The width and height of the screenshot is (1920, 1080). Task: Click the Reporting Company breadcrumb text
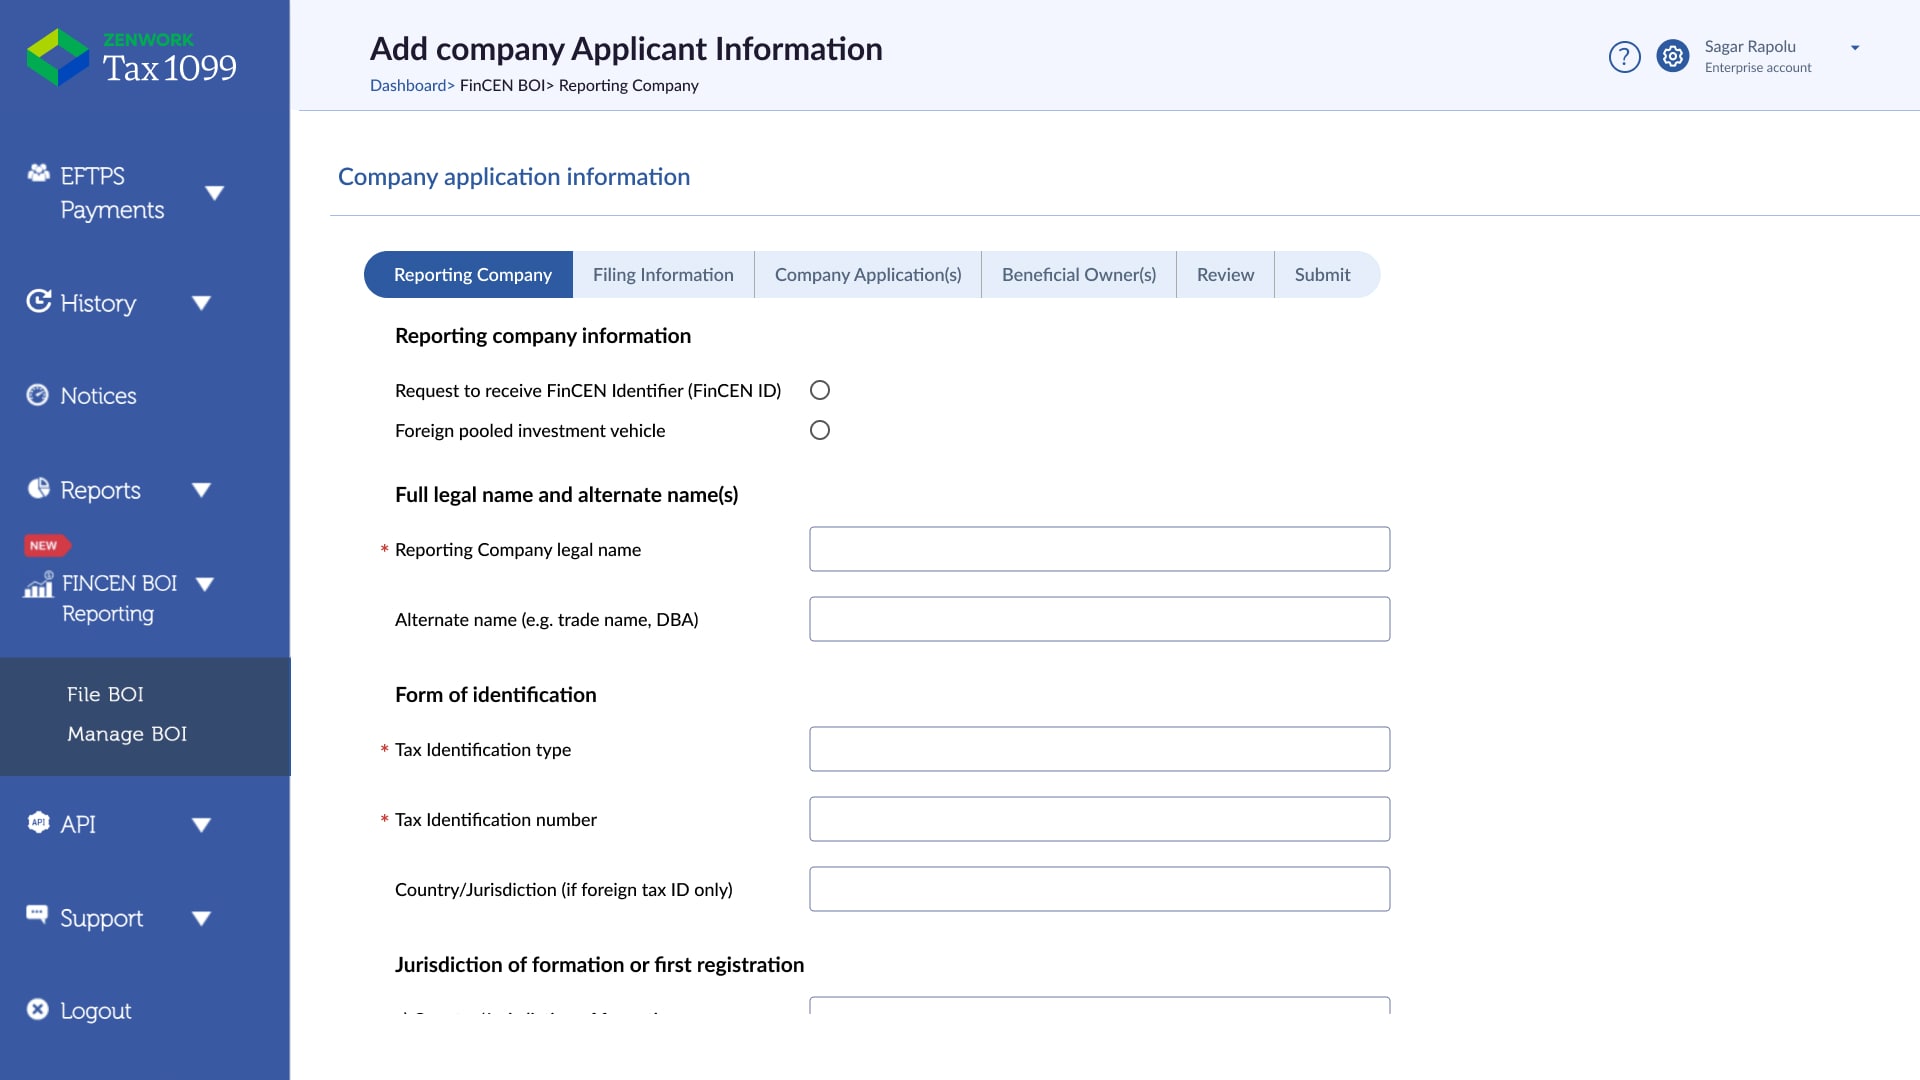click(628, 85)
